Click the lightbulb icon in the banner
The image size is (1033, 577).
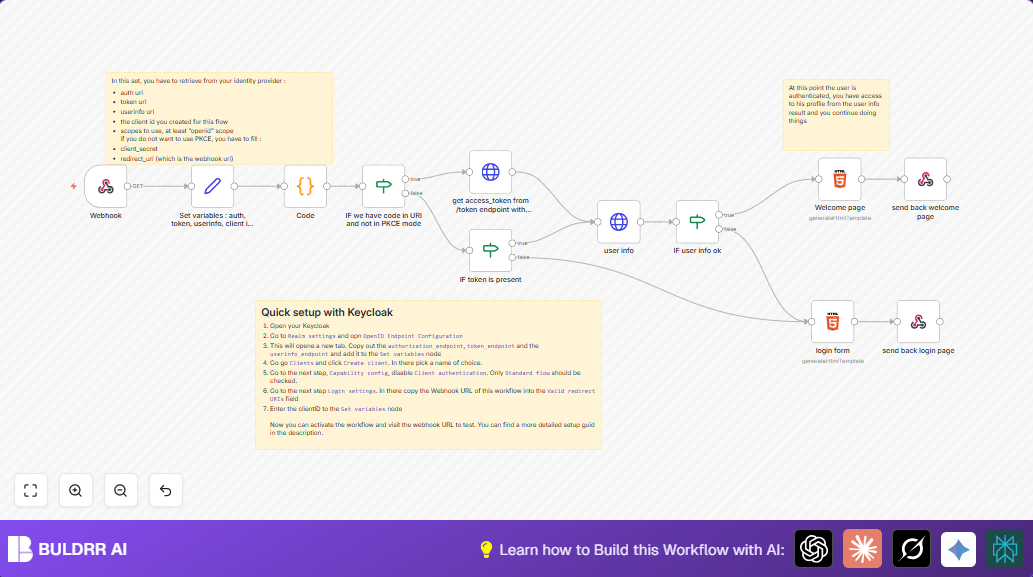click(486, 549)
